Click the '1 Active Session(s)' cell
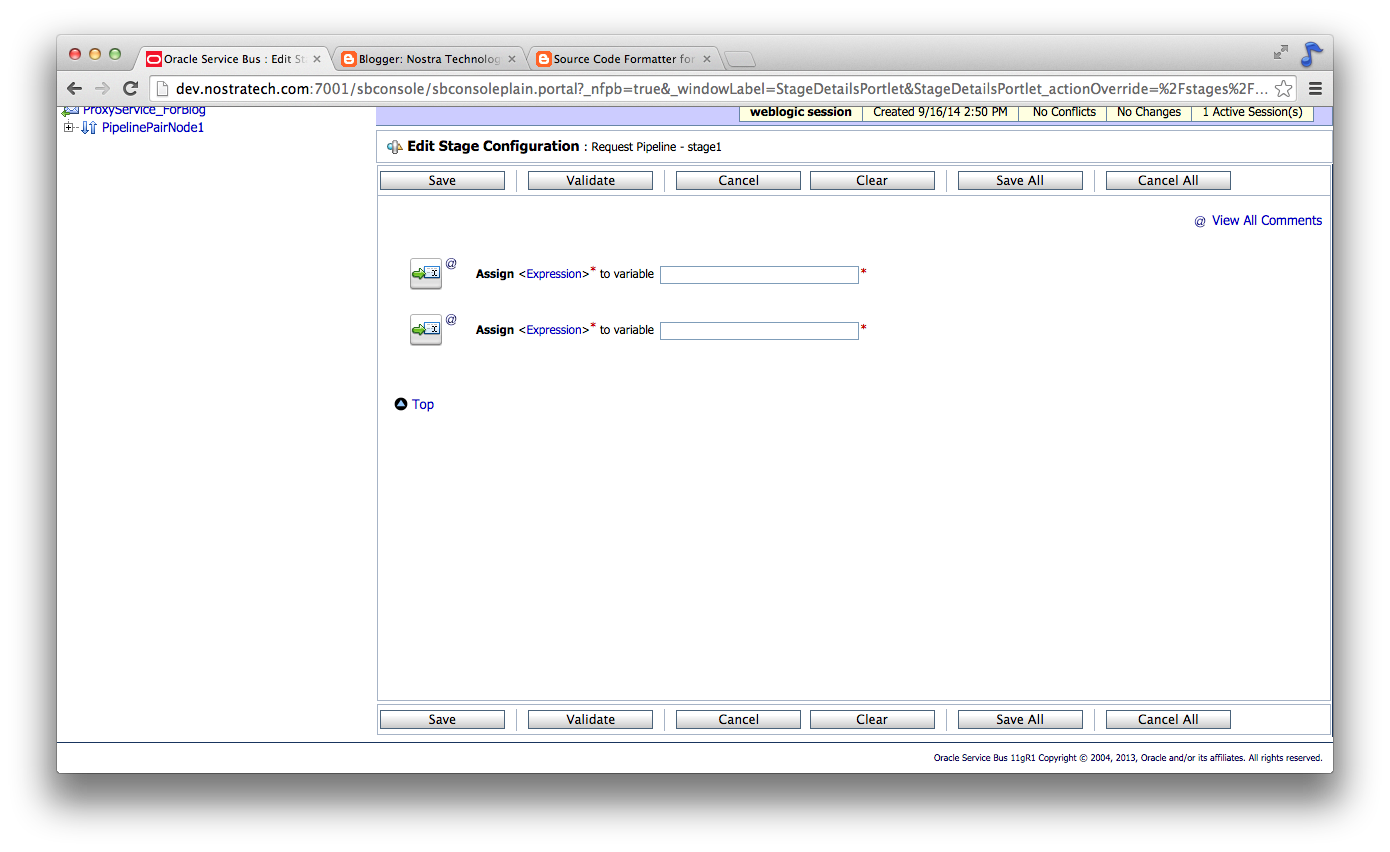 (1252, 113)
